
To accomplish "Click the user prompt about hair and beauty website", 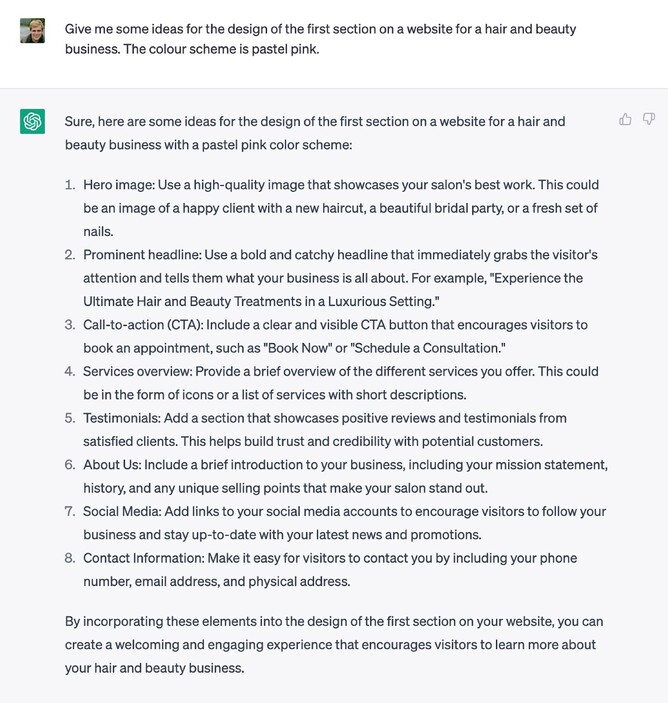I will point(320,38).
